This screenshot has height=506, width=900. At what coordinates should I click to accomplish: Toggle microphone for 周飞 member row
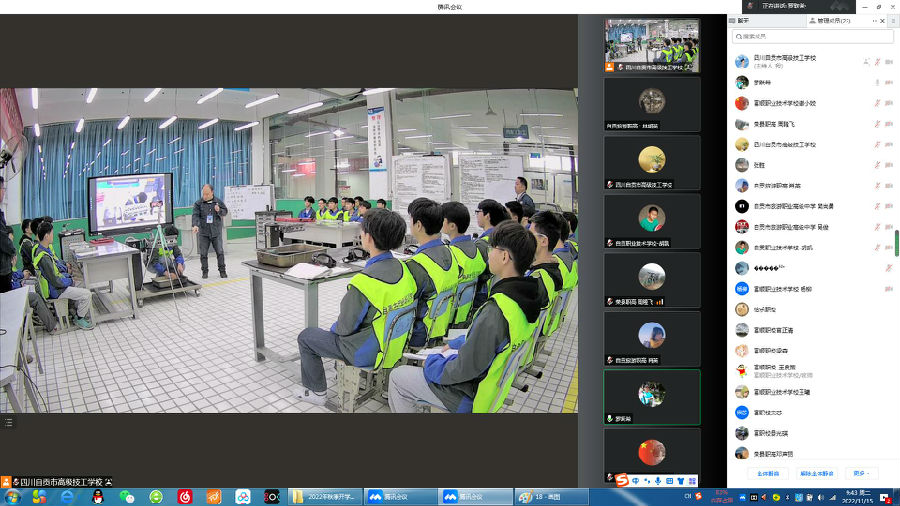[x=877, y=124]
